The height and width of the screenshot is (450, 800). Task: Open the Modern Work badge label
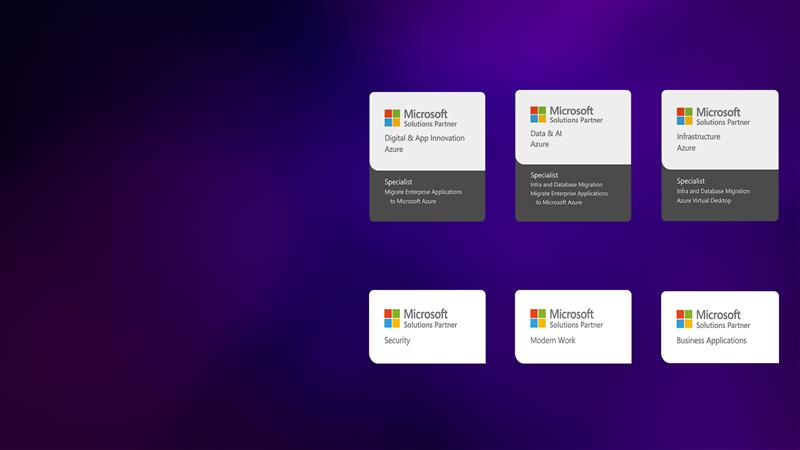tap(553, 341)
